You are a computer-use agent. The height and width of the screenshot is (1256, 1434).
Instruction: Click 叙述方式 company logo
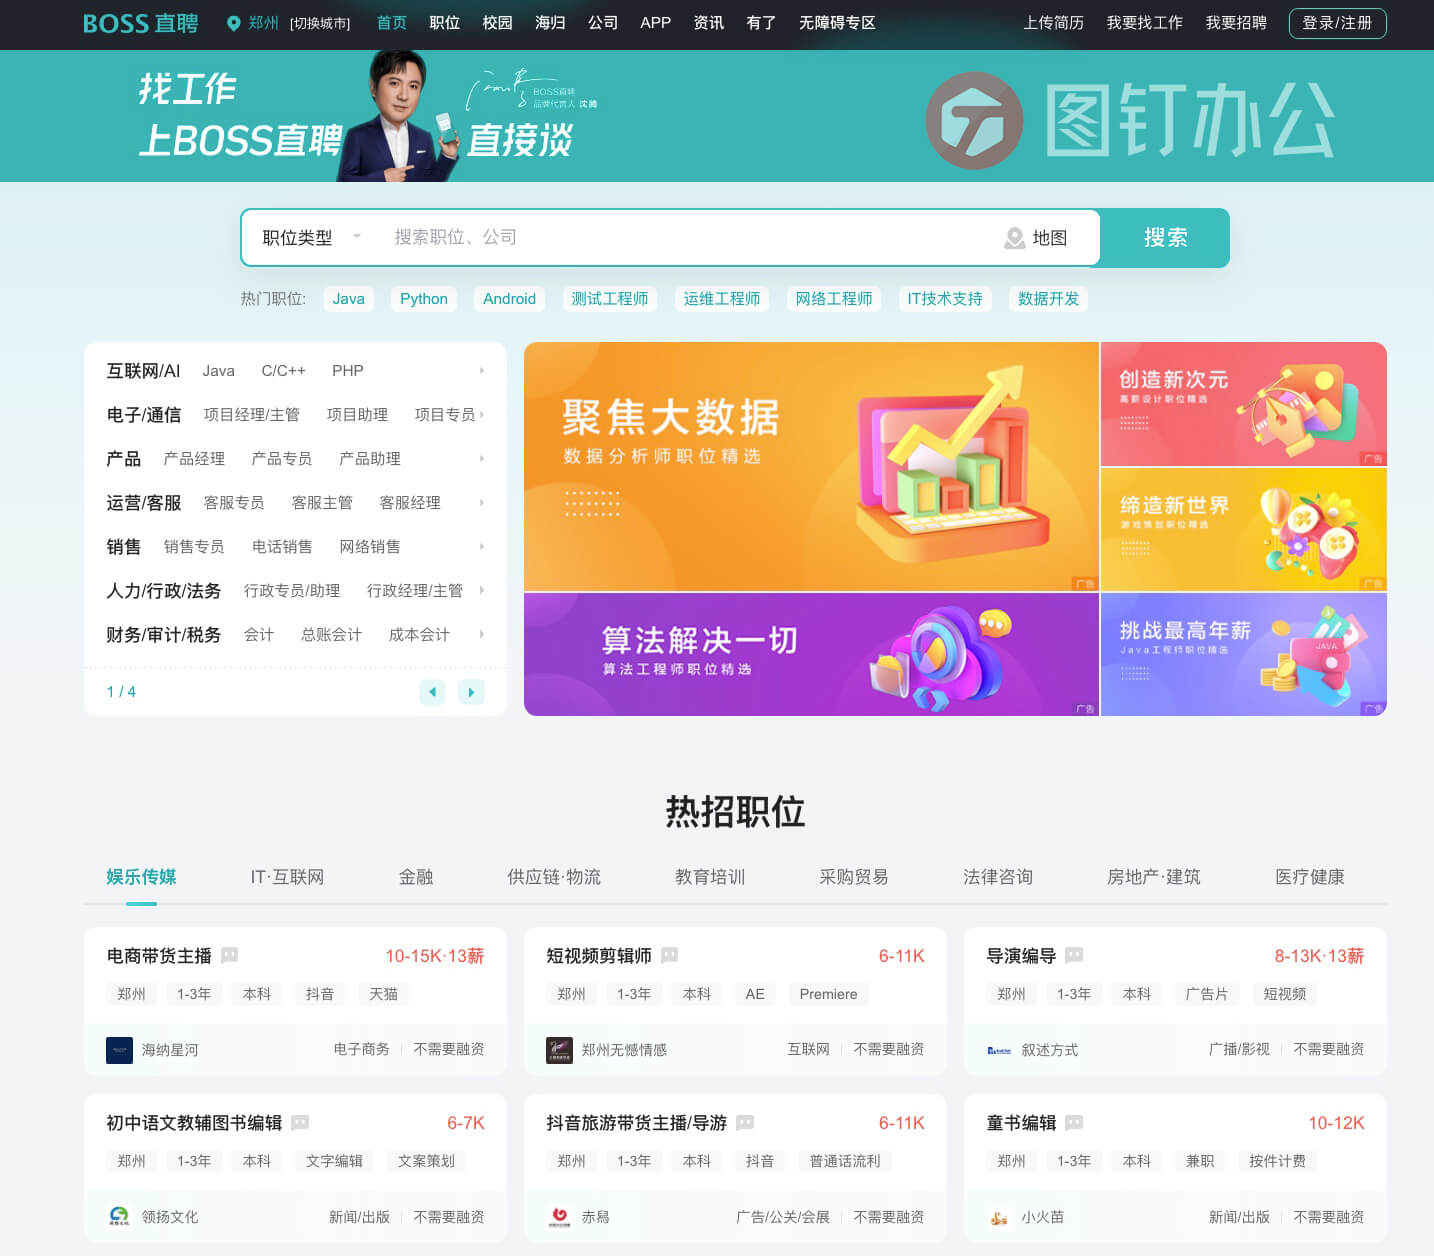click(999, 1050)
